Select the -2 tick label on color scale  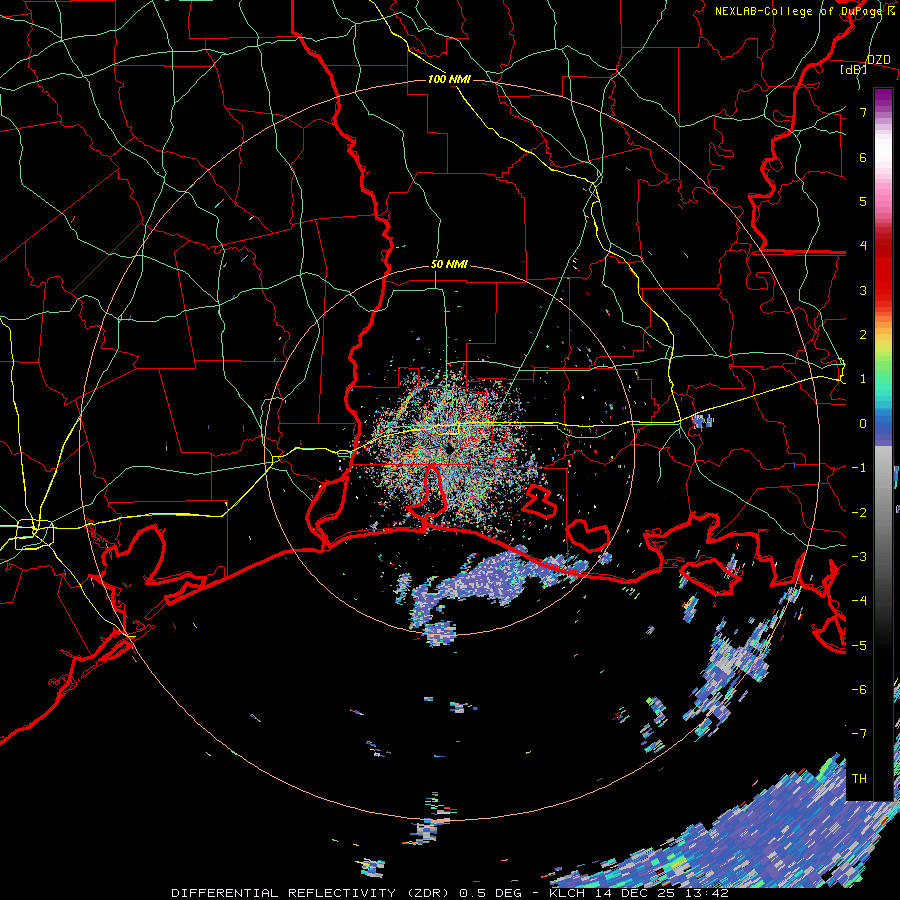[859, 512]
